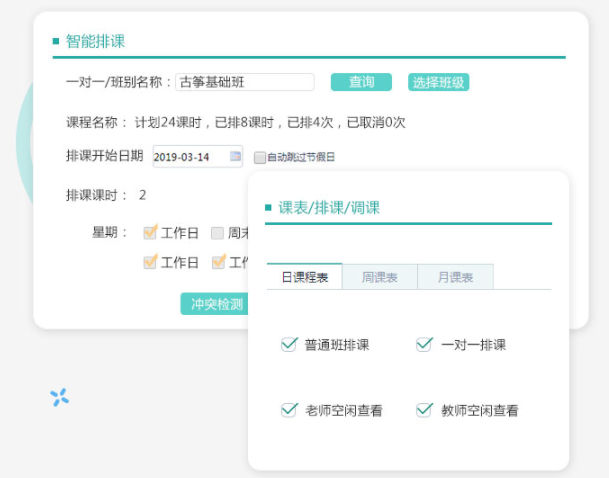Viewport: 609px width, 478px height.
Task: Uncheck 工作日 checkbox next to 星期 label
Action: point(150,233)
